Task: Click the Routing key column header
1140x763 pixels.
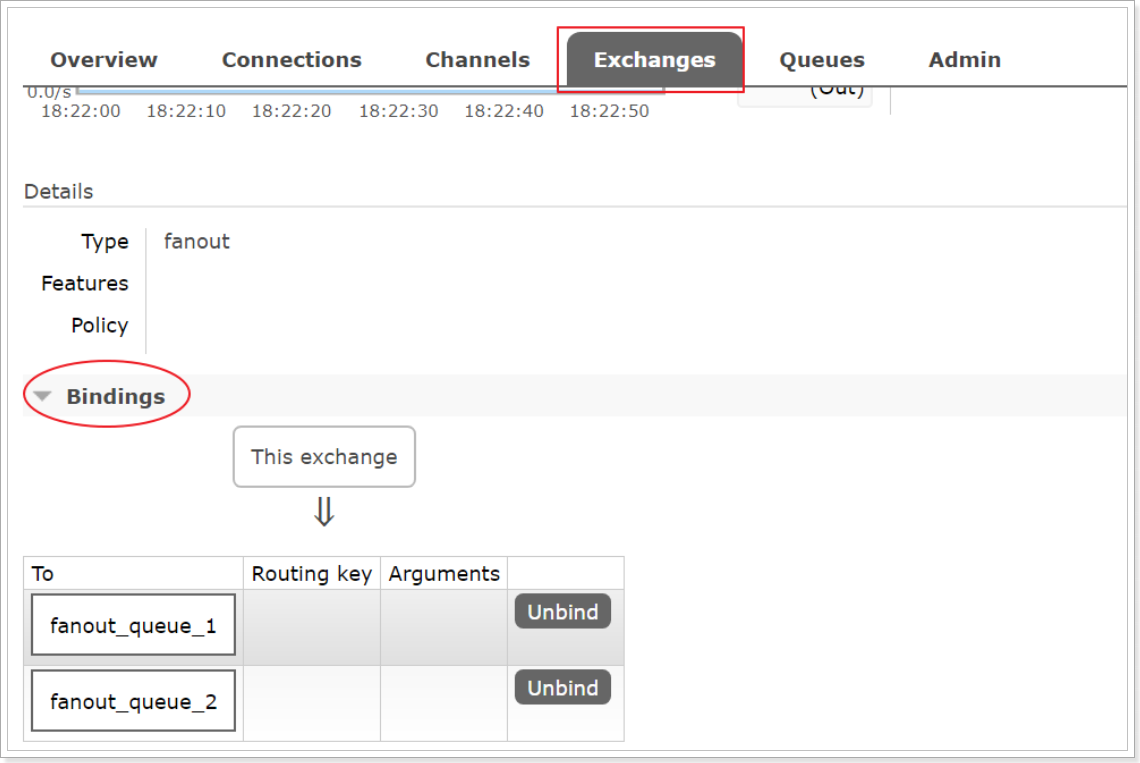Action: (311, 574)
